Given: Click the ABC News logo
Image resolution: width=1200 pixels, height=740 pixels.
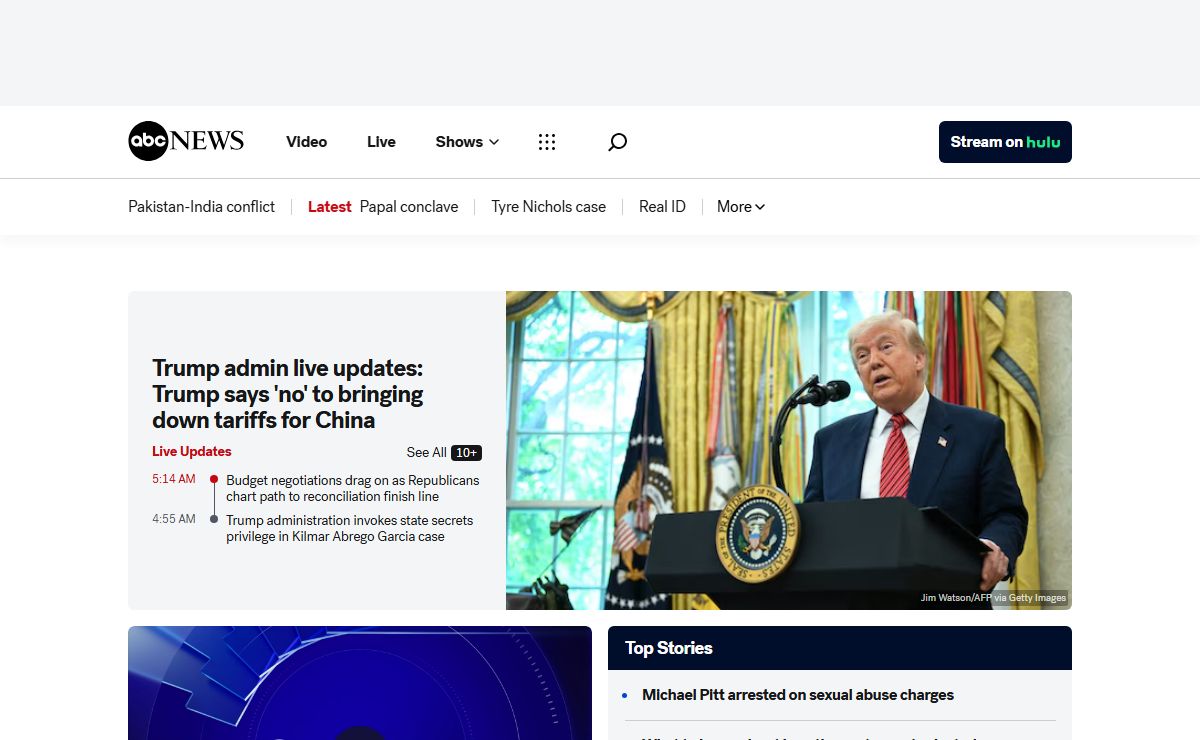Looking at the screenshot, I should click(x=186, y=141).
